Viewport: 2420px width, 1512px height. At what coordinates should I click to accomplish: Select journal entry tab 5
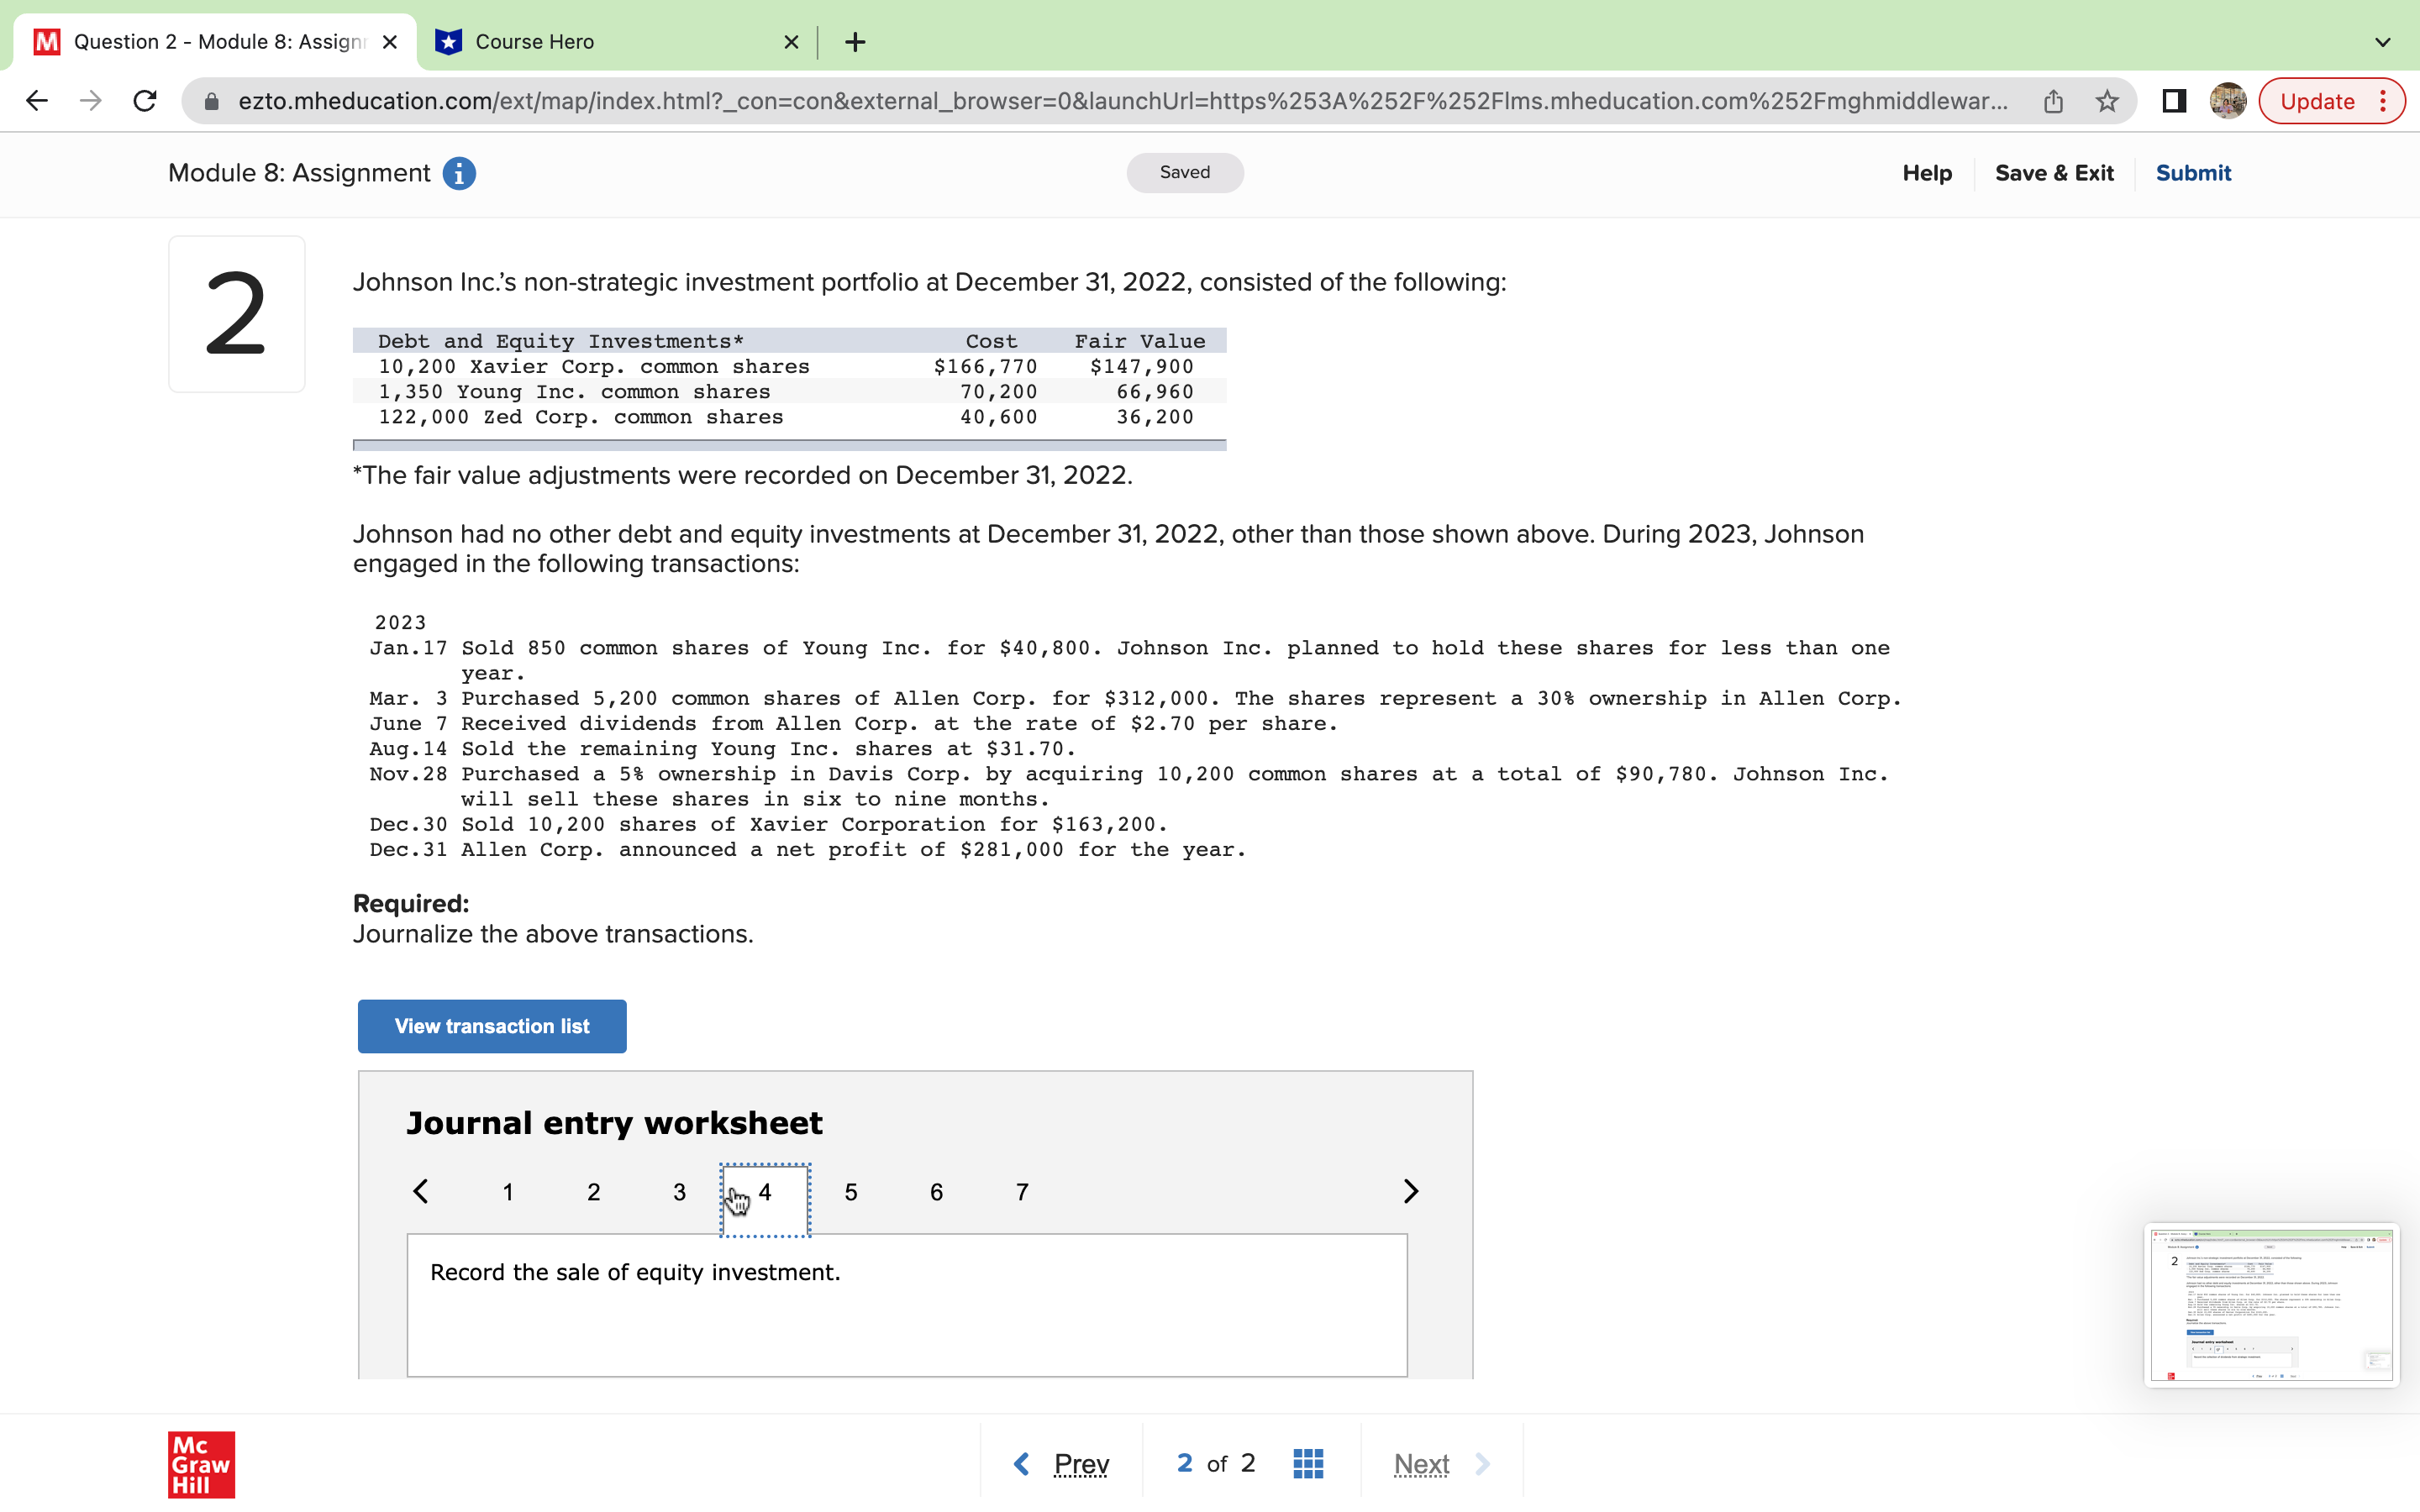pyautogui.click(x=850, y=1192)
